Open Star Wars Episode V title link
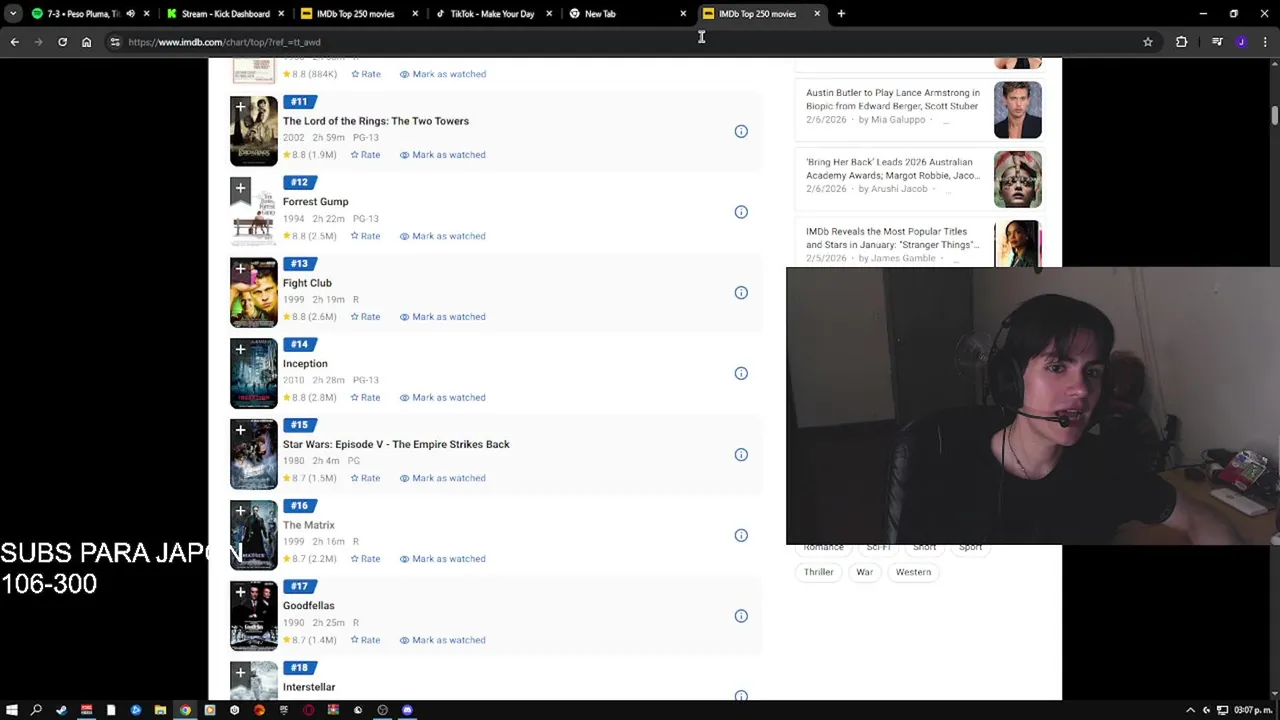Viewport: 1280px width, 720px height. 396,444
